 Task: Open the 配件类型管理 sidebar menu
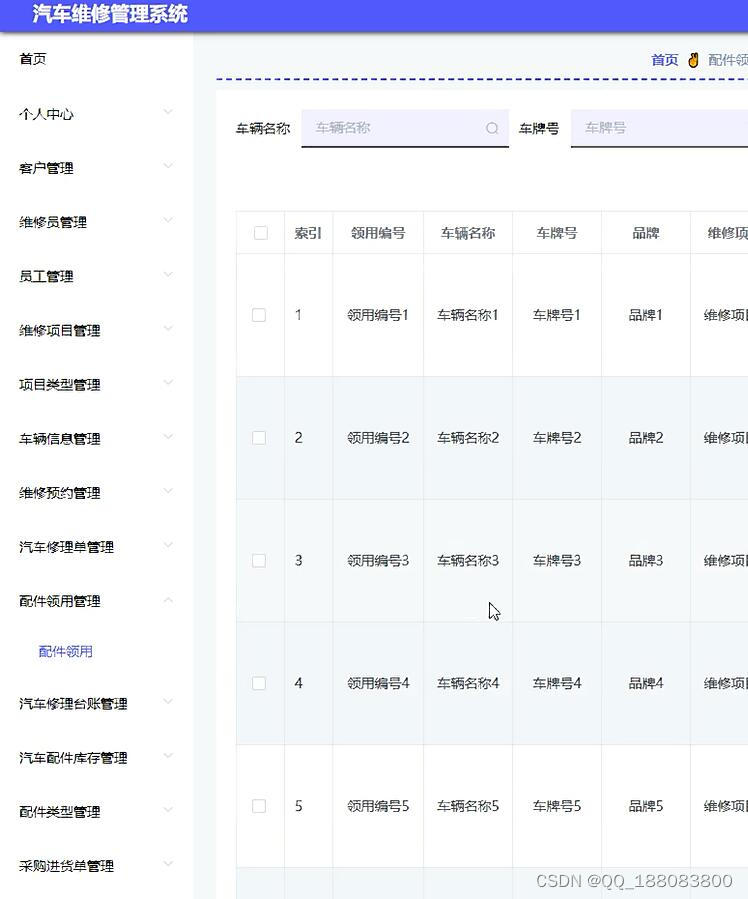pyautogui.click(x=60, y=812)
